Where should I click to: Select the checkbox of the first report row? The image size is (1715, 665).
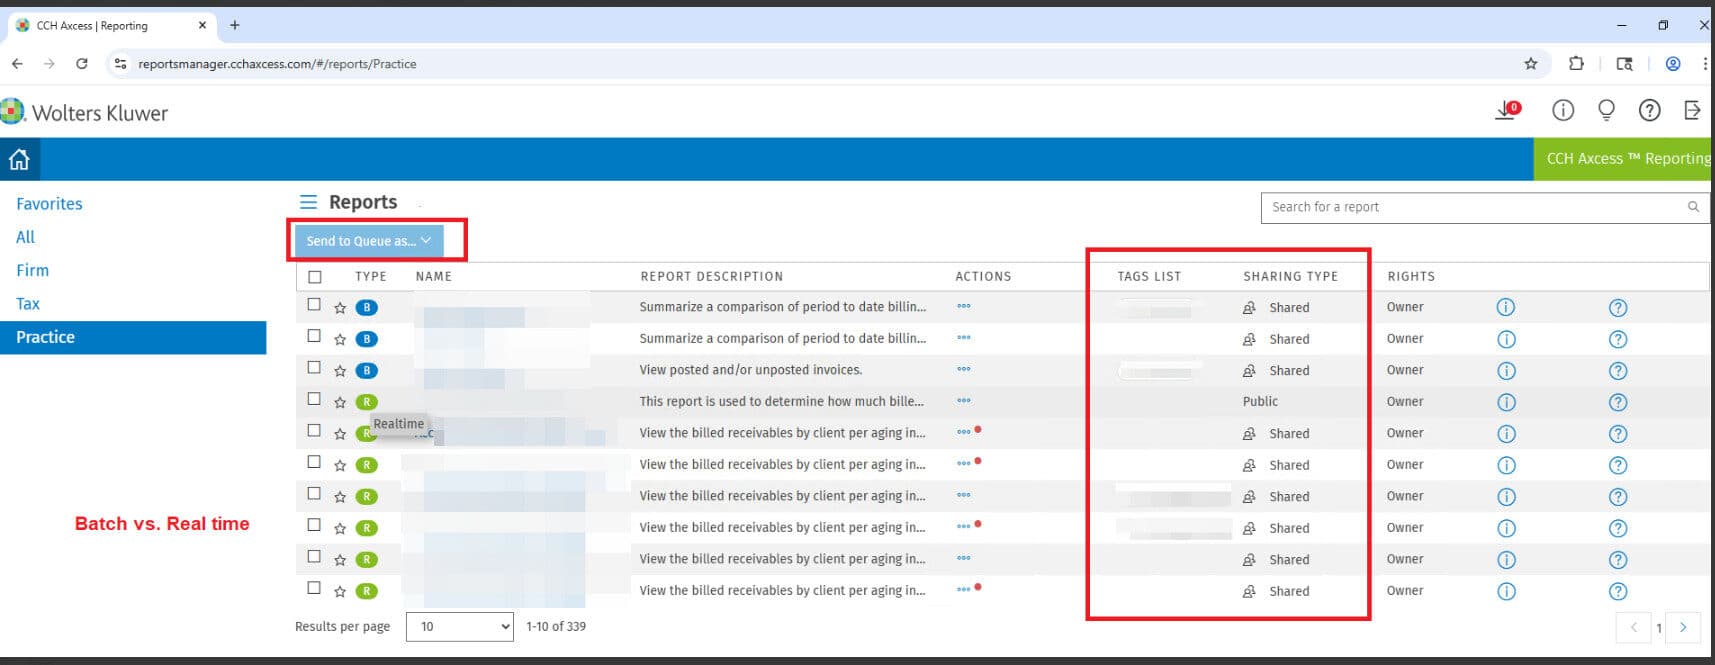coord(314,305)
